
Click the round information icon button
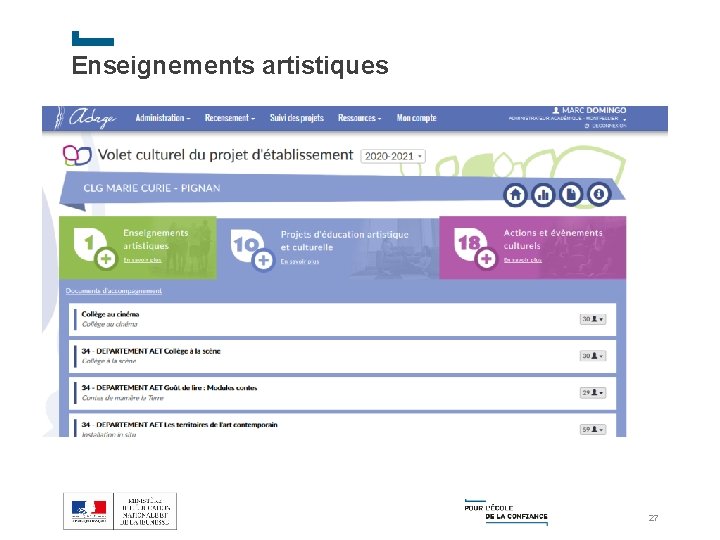[599, 195]
